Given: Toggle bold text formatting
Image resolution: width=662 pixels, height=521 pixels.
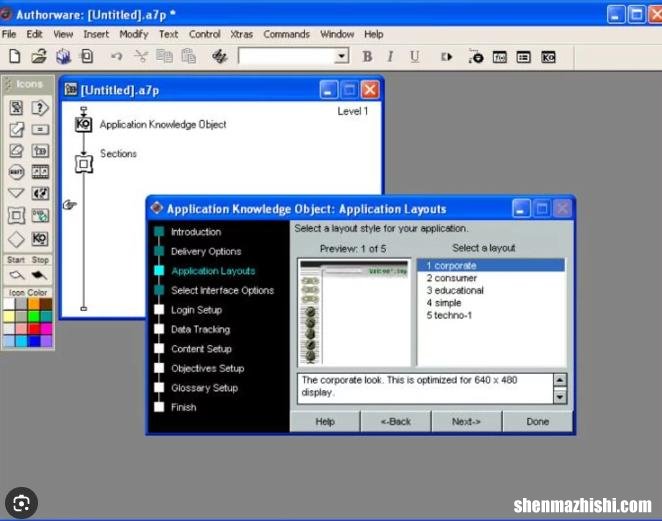Looking at the screenshot, I should [x=367, y=57].
